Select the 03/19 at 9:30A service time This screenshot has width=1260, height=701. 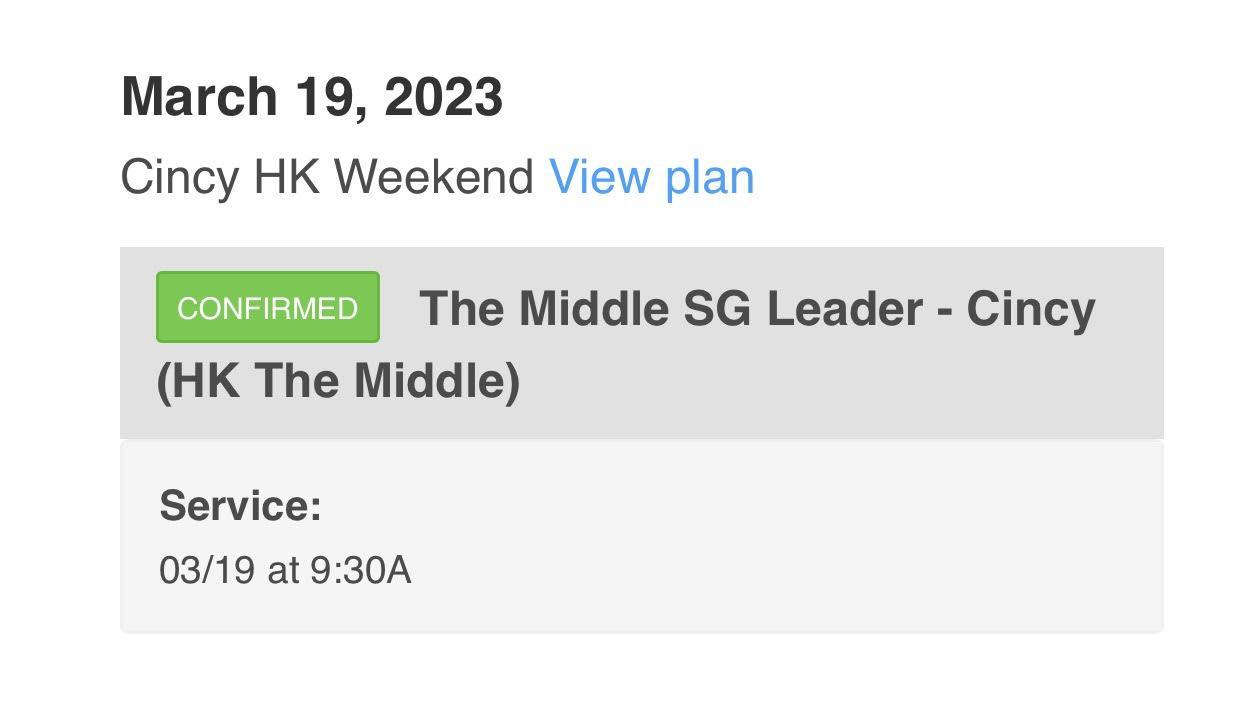pyautogui.click(x=285, y=570)
